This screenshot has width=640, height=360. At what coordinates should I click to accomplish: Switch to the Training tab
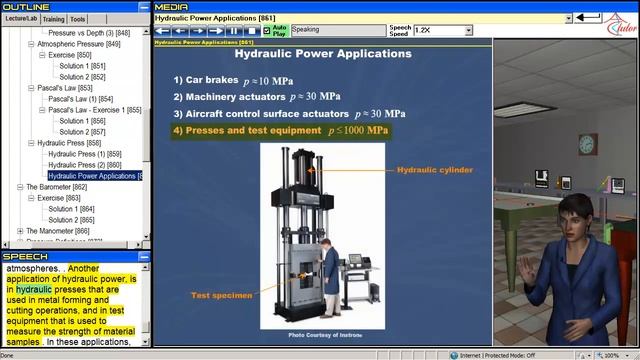53,19
